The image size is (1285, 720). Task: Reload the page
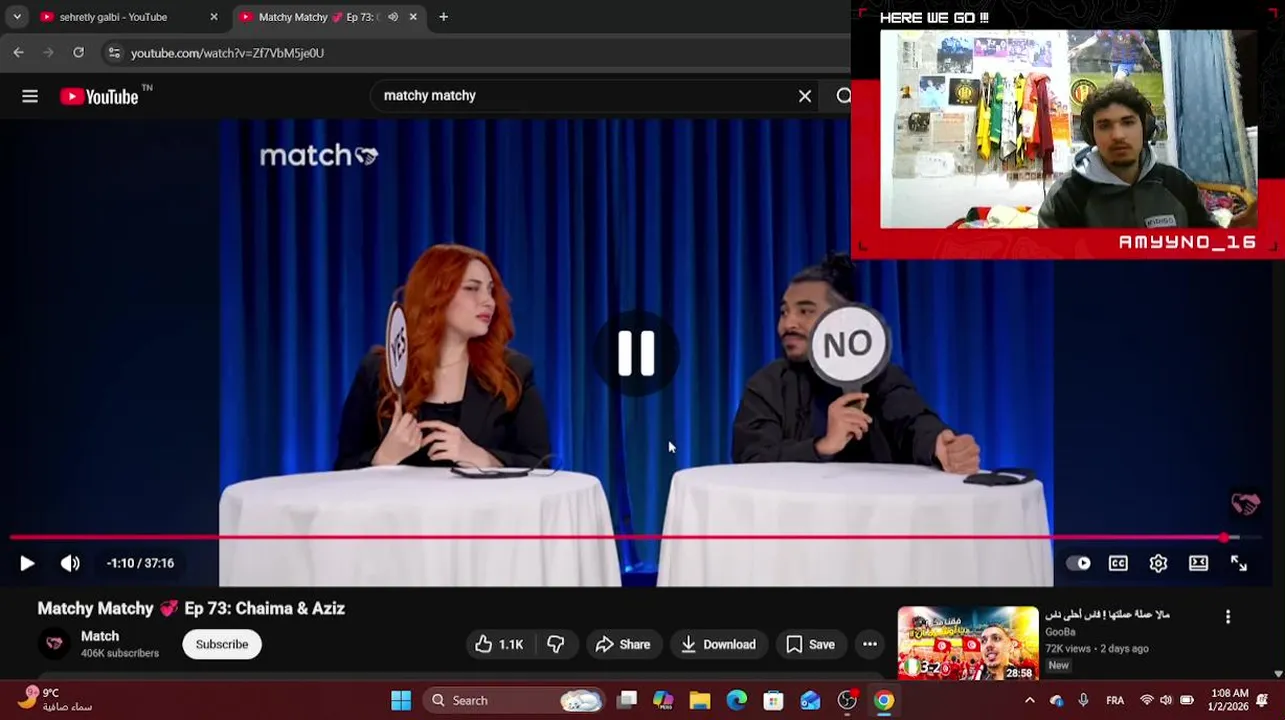pyautogui.click(x=79, y=52)
